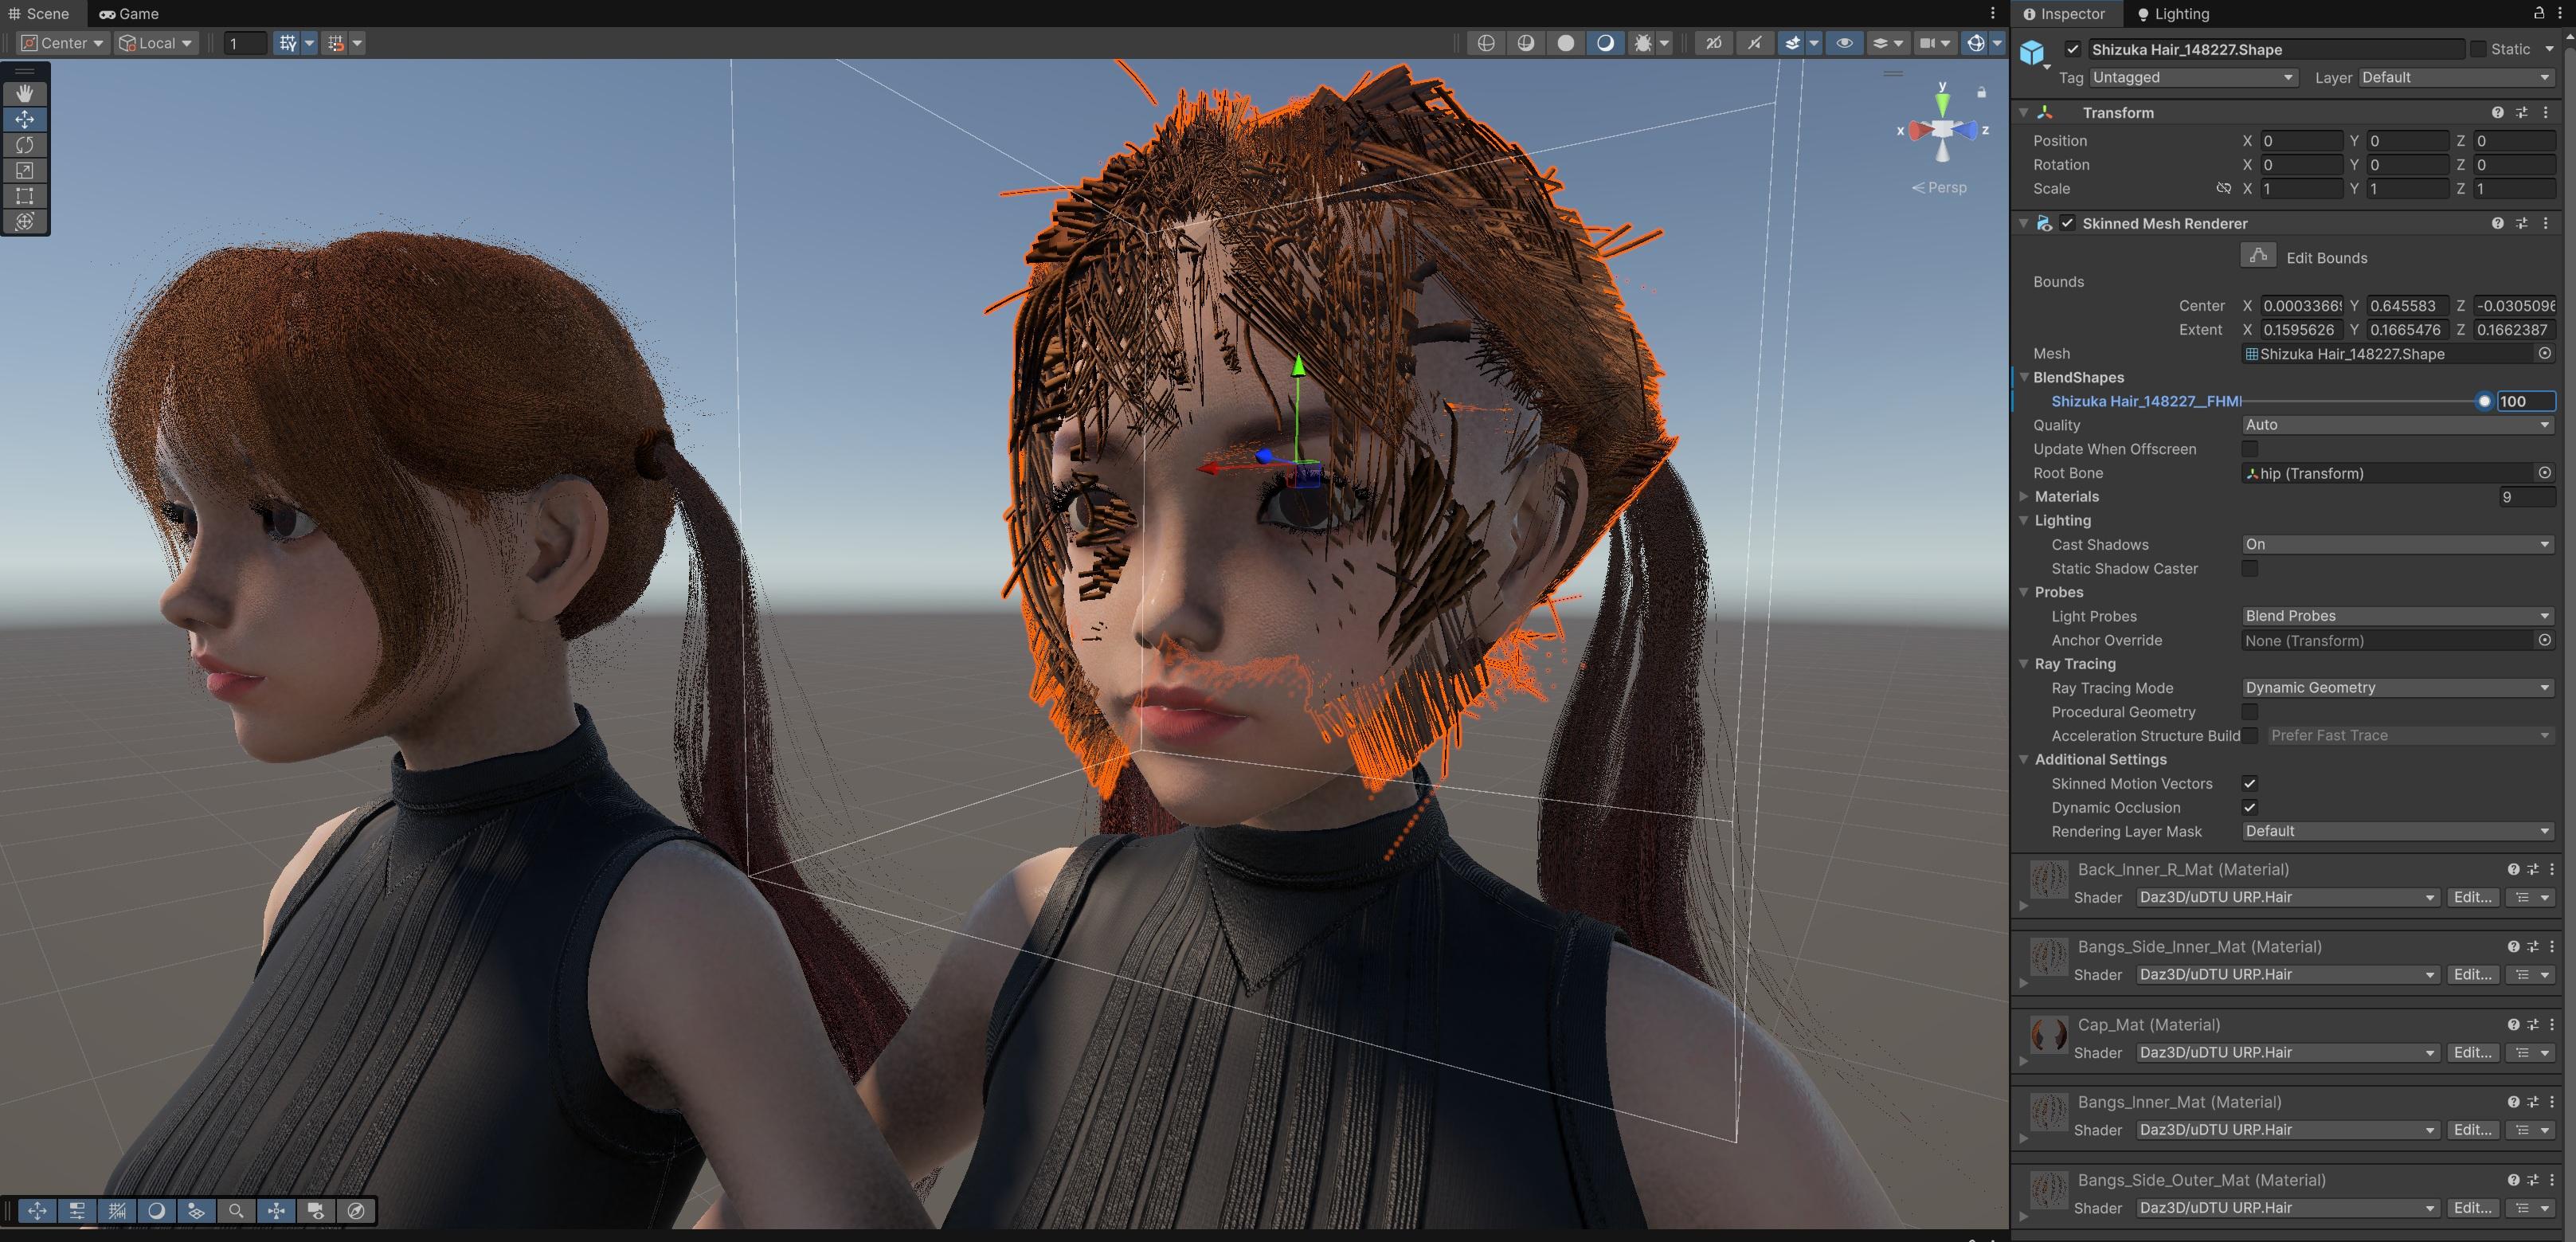Enable Update When Offscreen checkbox
Image resolution: width=2576 pixels, height=1242 pixels.
point(2249,449)
